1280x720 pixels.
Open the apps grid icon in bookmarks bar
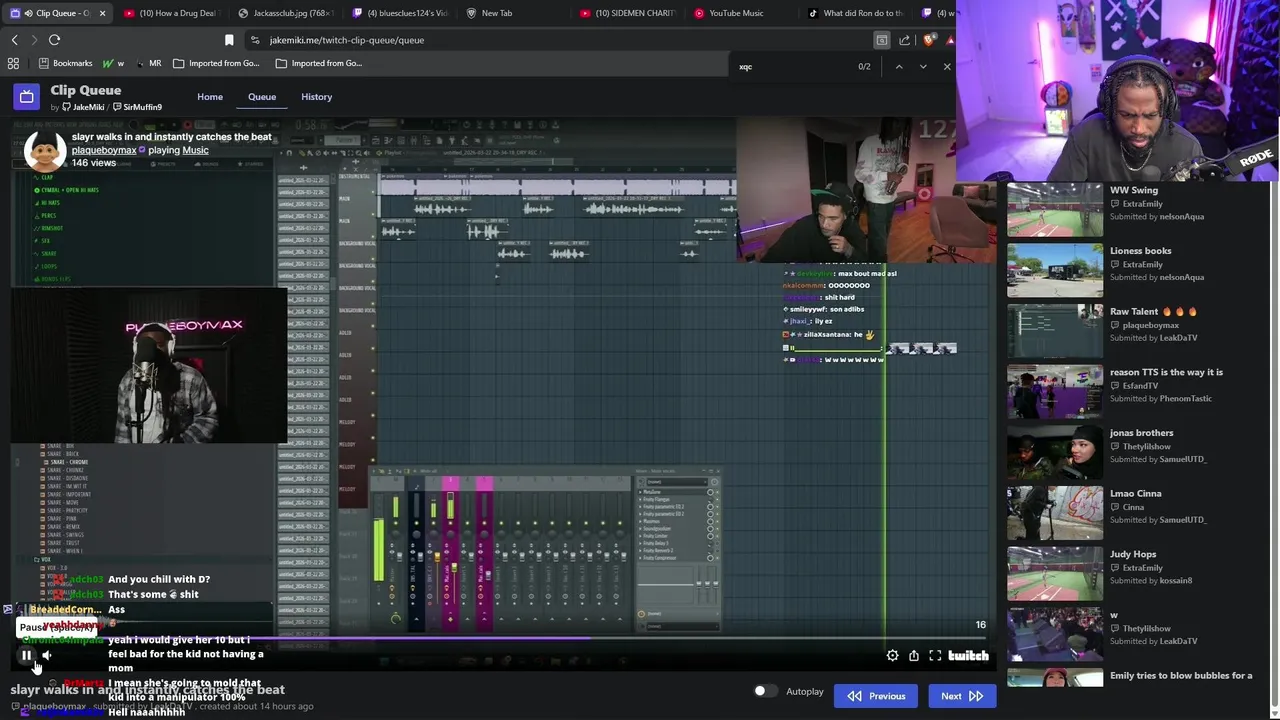click(13, 63)
